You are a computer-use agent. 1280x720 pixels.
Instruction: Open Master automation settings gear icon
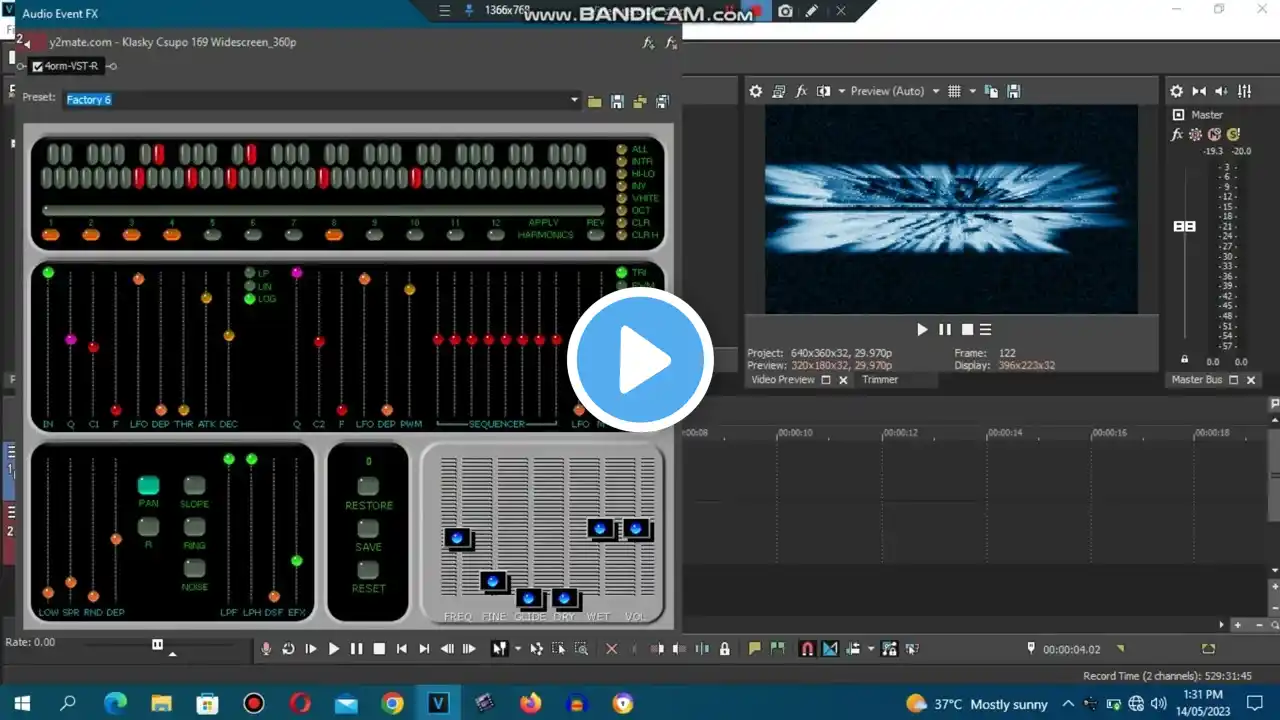(x=1196, y=134)
